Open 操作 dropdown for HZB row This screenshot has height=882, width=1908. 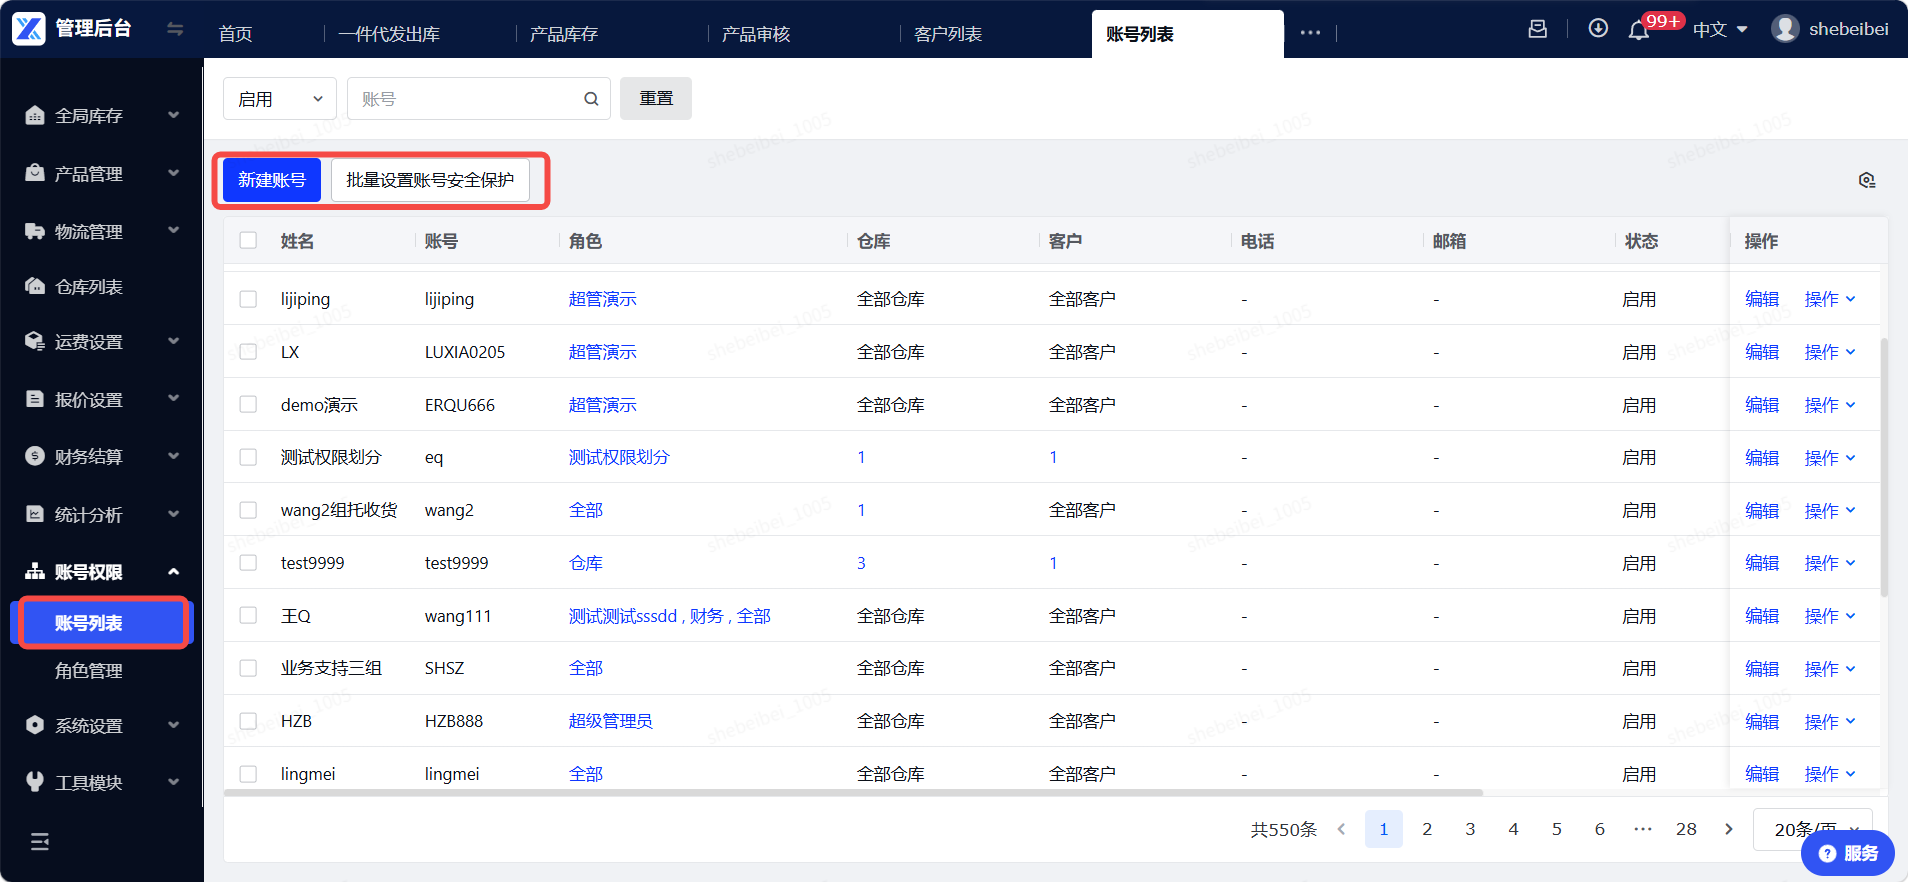(x=1830, y=721)
